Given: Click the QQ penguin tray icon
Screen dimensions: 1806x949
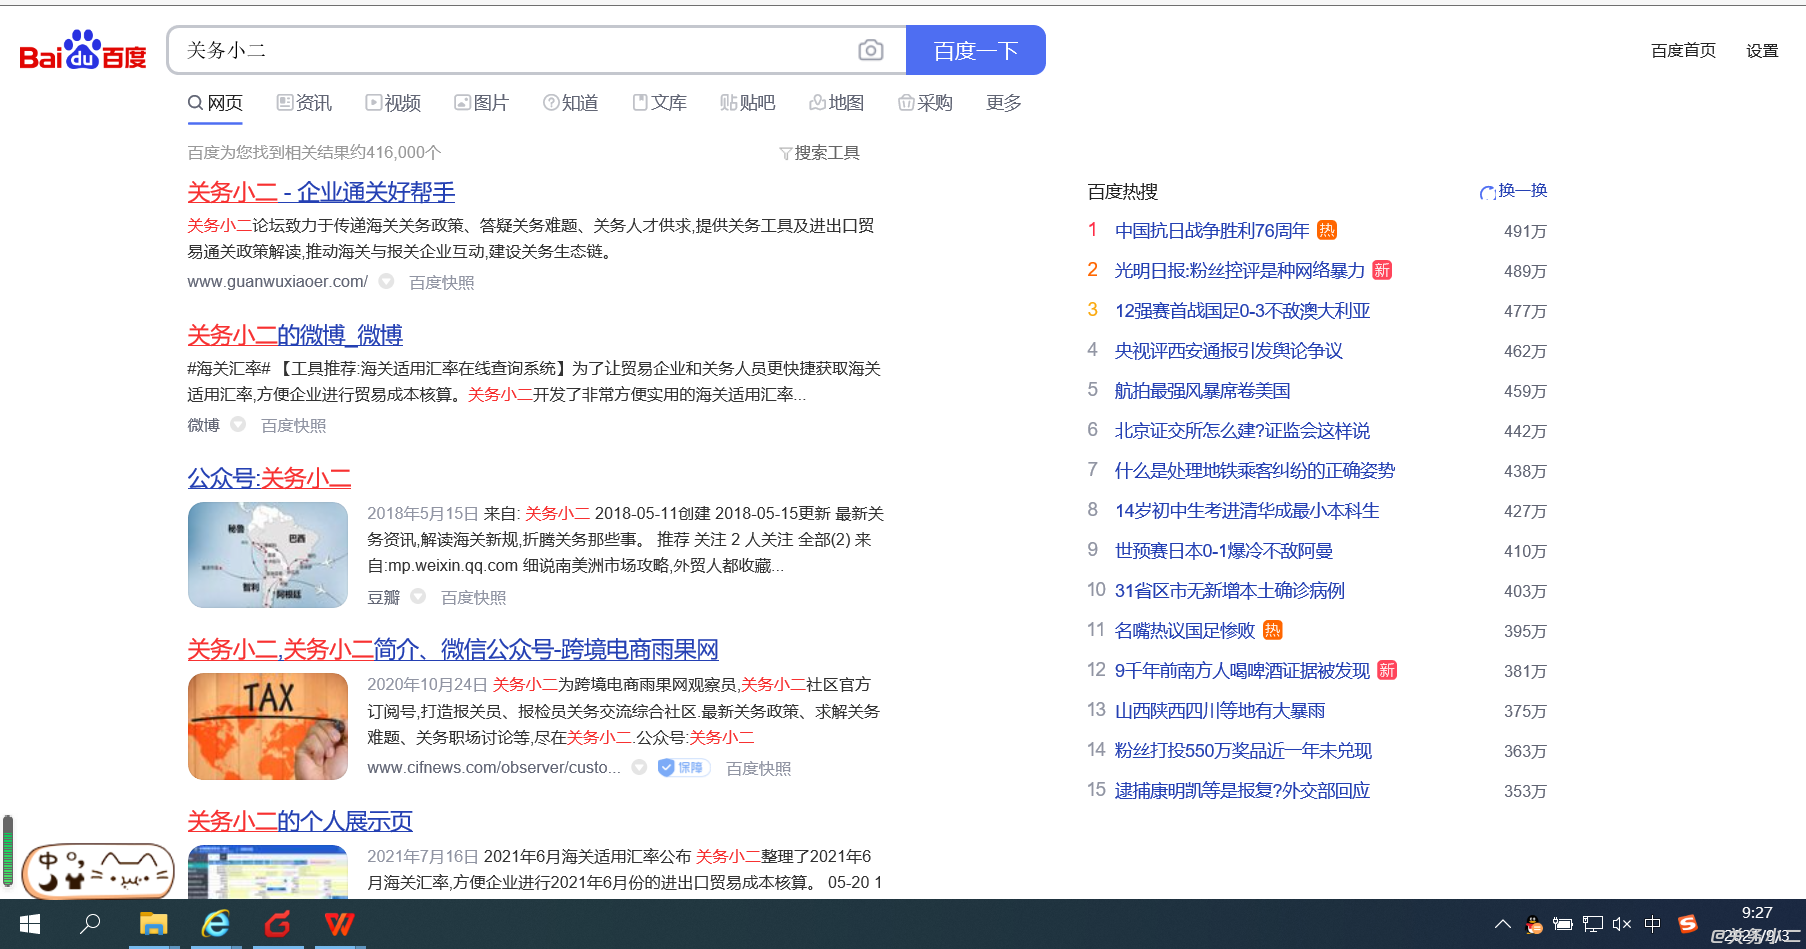Looking at the screenshot, I should pyautogui.click(x=1533, y=924).
